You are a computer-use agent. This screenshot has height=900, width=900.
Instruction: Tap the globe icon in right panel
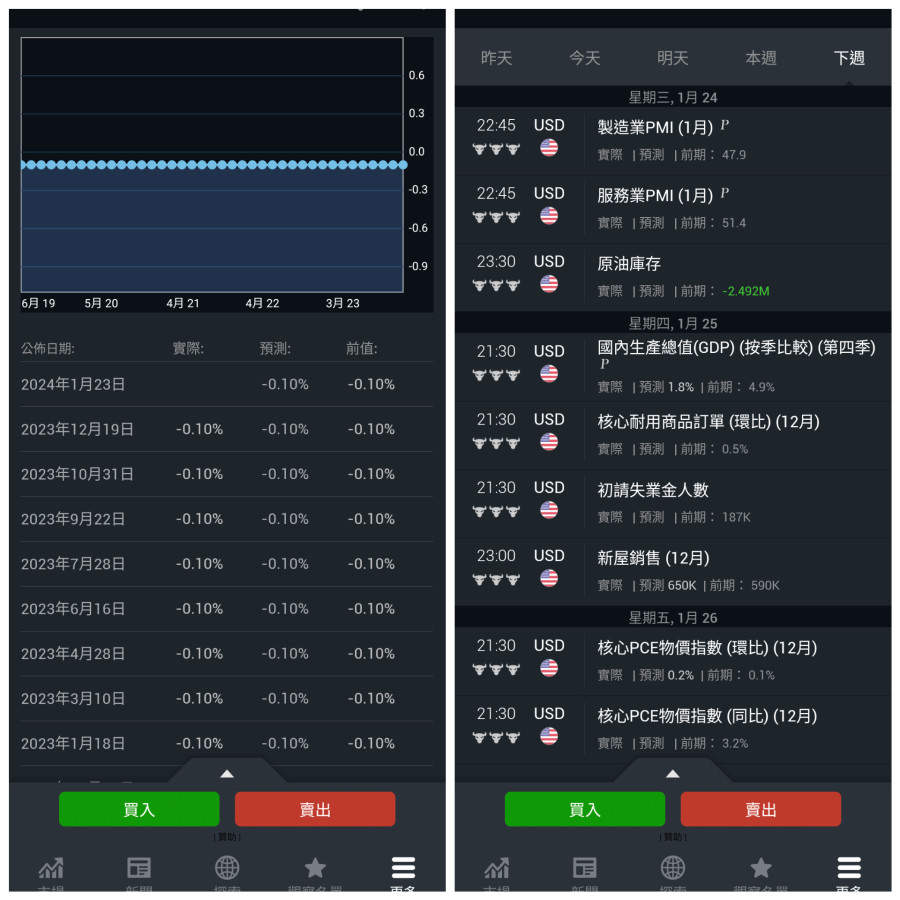pyautogui.click(x=673, y=868)
